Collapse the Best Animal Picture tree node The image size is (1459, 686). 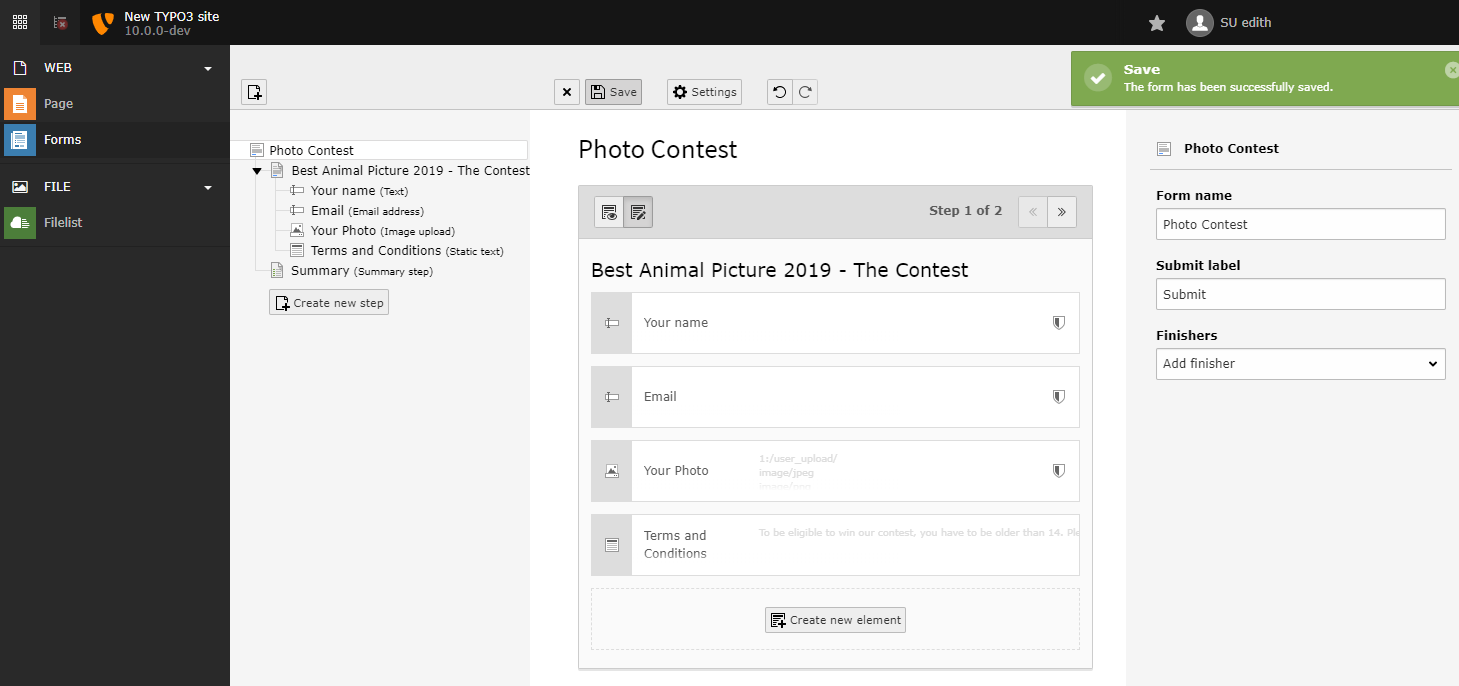coord(257,171)
